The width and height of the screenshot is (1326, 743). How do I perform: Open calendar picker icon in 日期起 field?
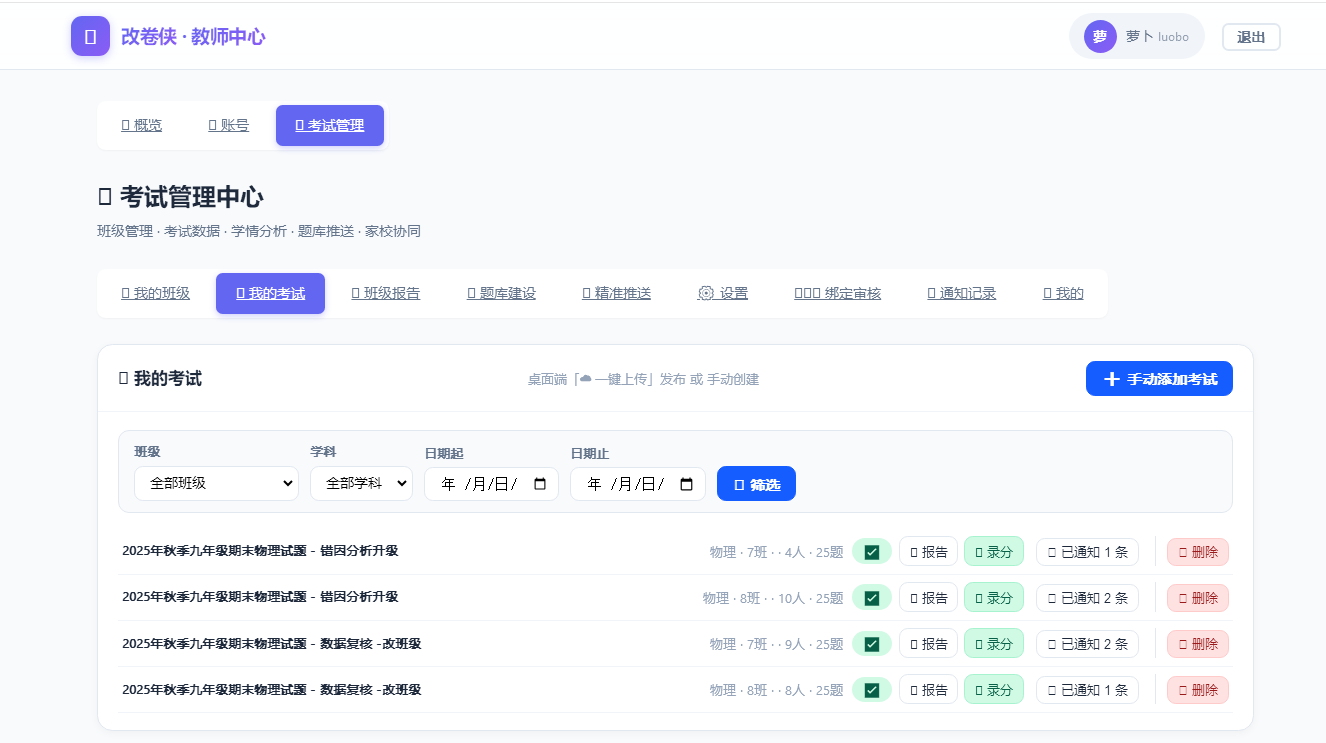coord(541,484)
